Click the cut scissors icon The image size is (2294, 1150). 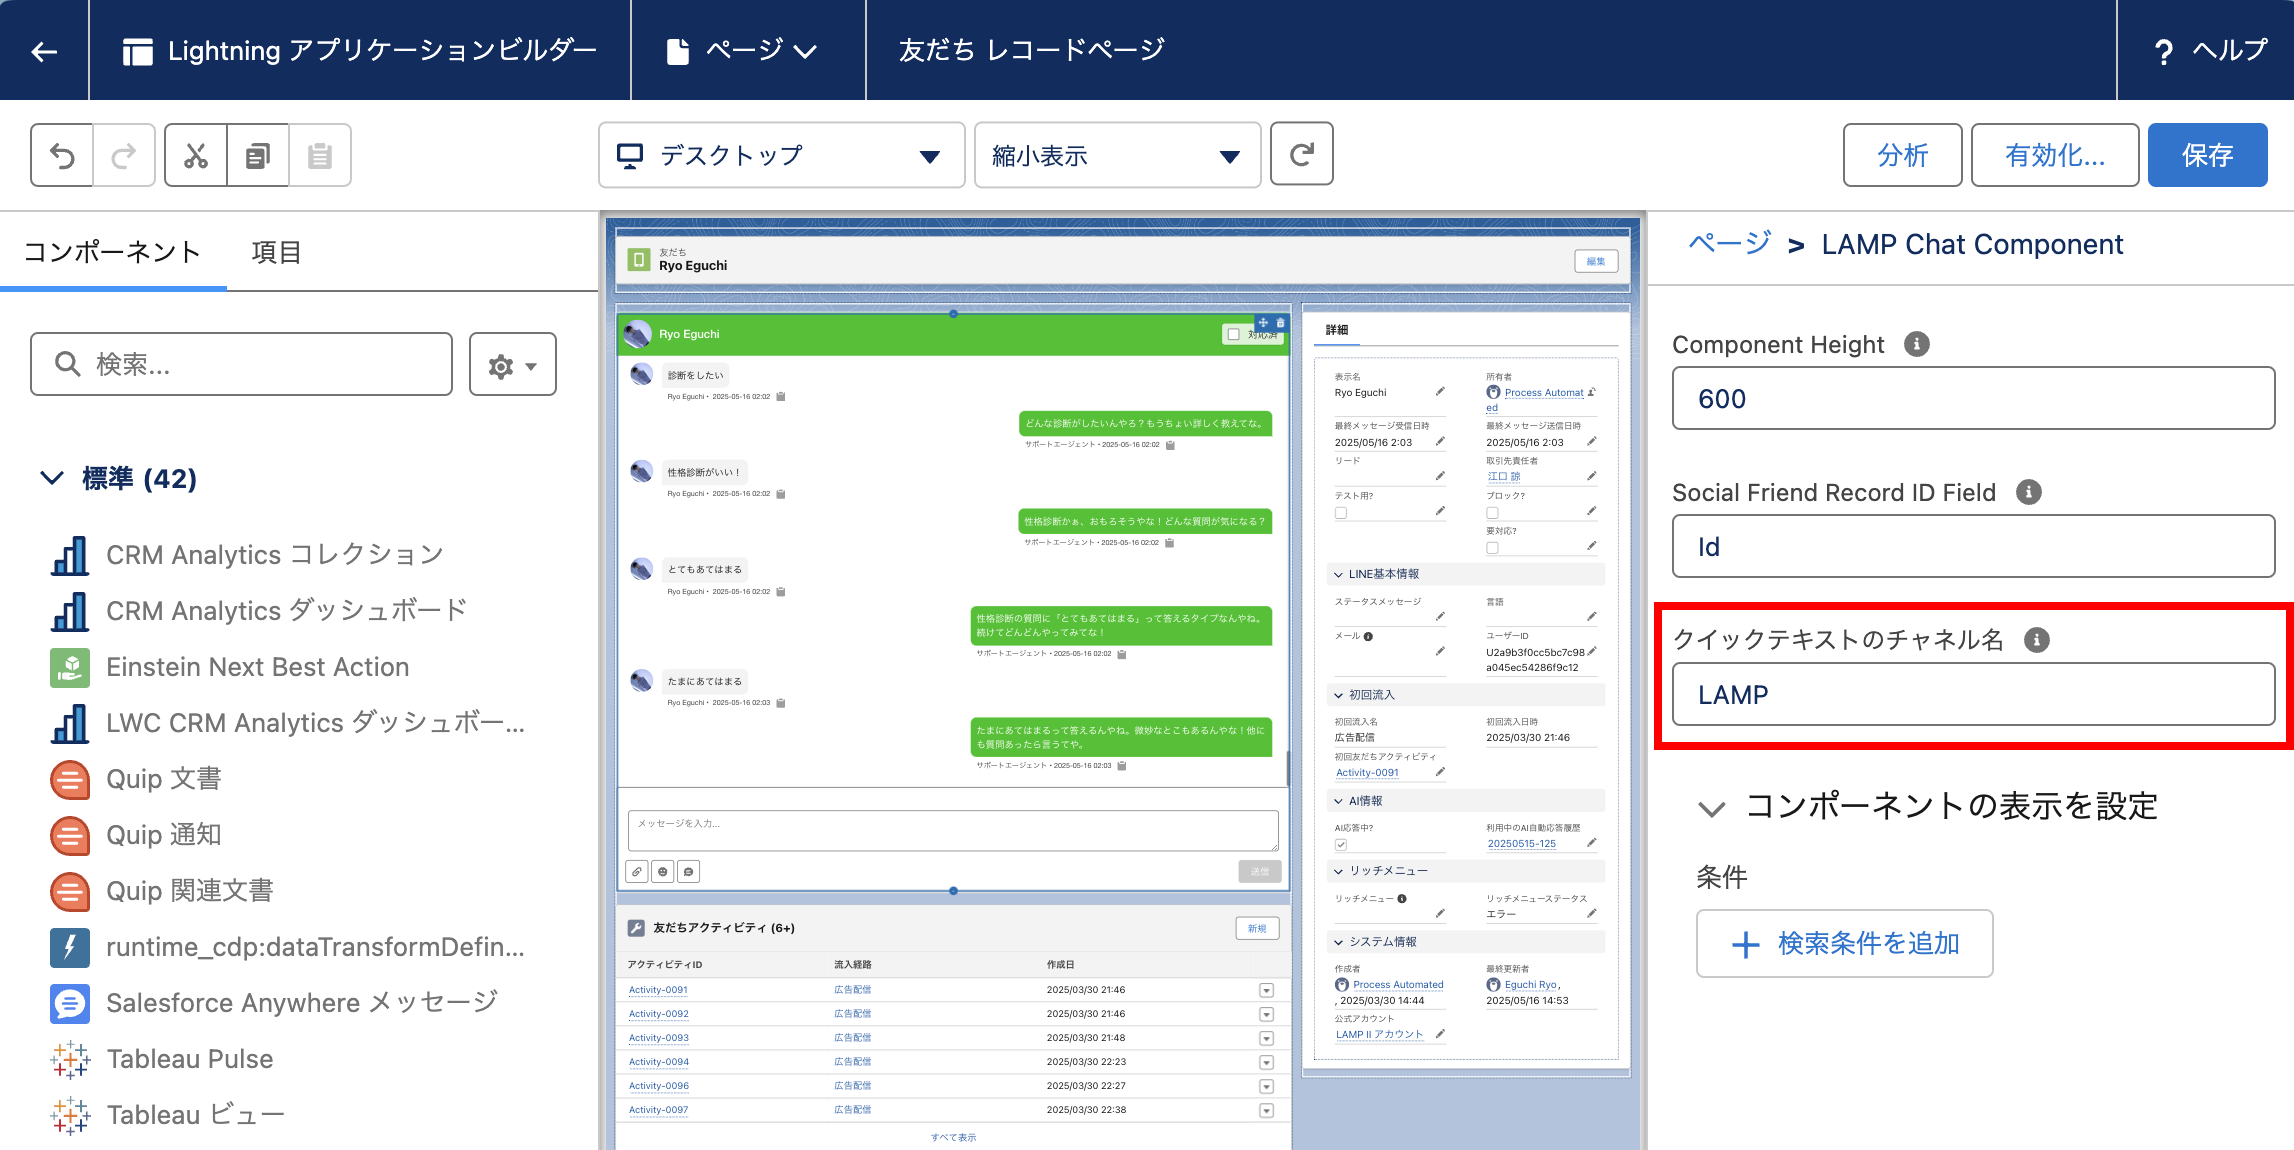click(196, 156)
